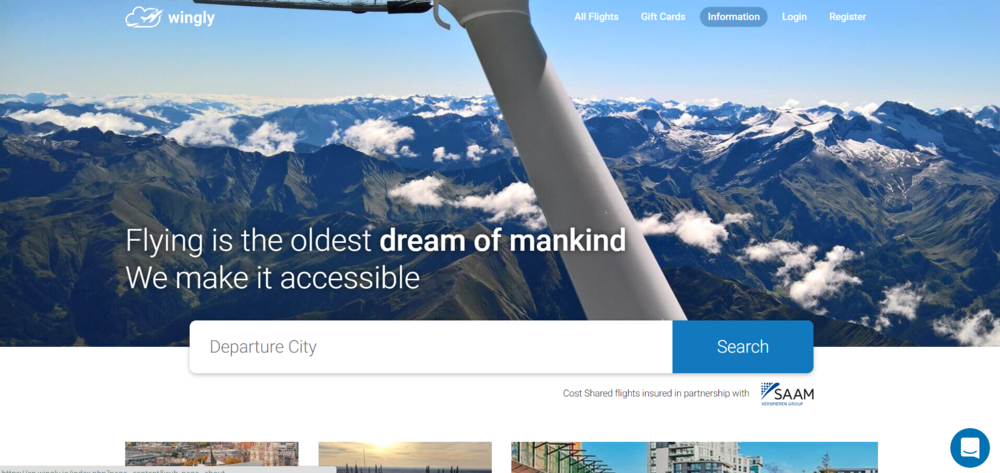This screenshot has height=473, width=1000.
Task: Open the sunset destination thumbnail
Action: [x=405, y=457]
